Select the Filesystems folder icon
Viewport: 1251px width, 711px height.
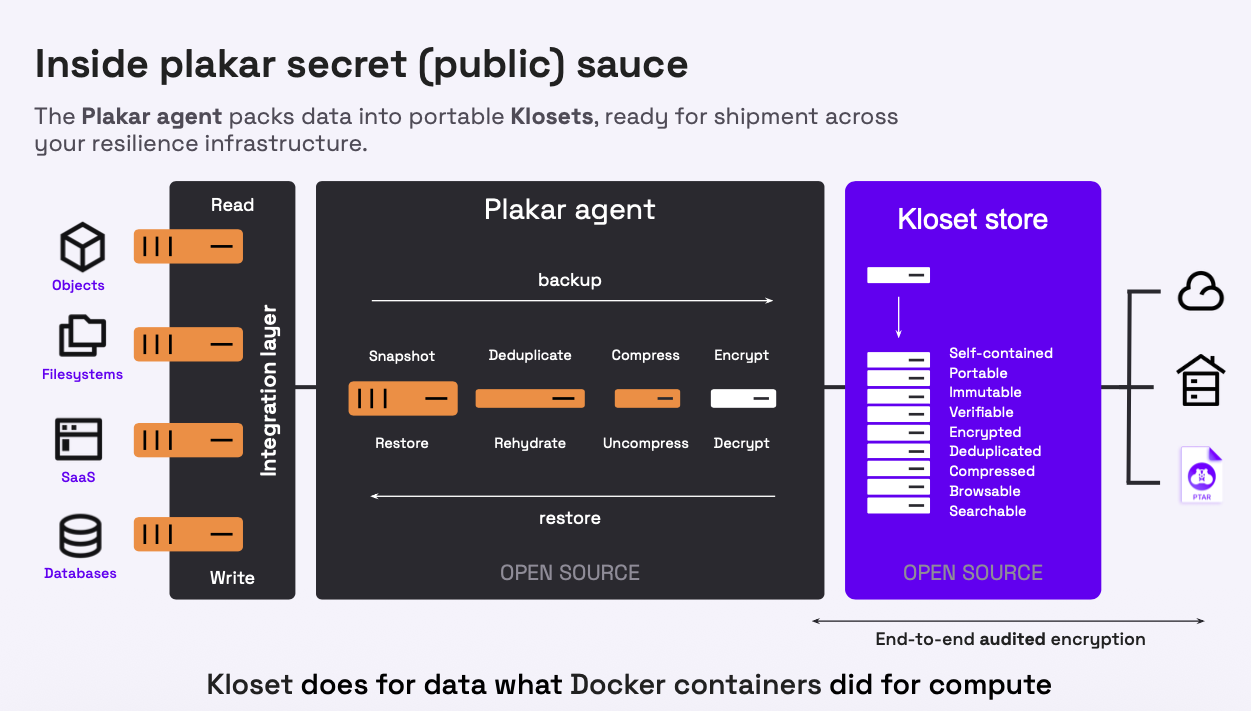82,336
